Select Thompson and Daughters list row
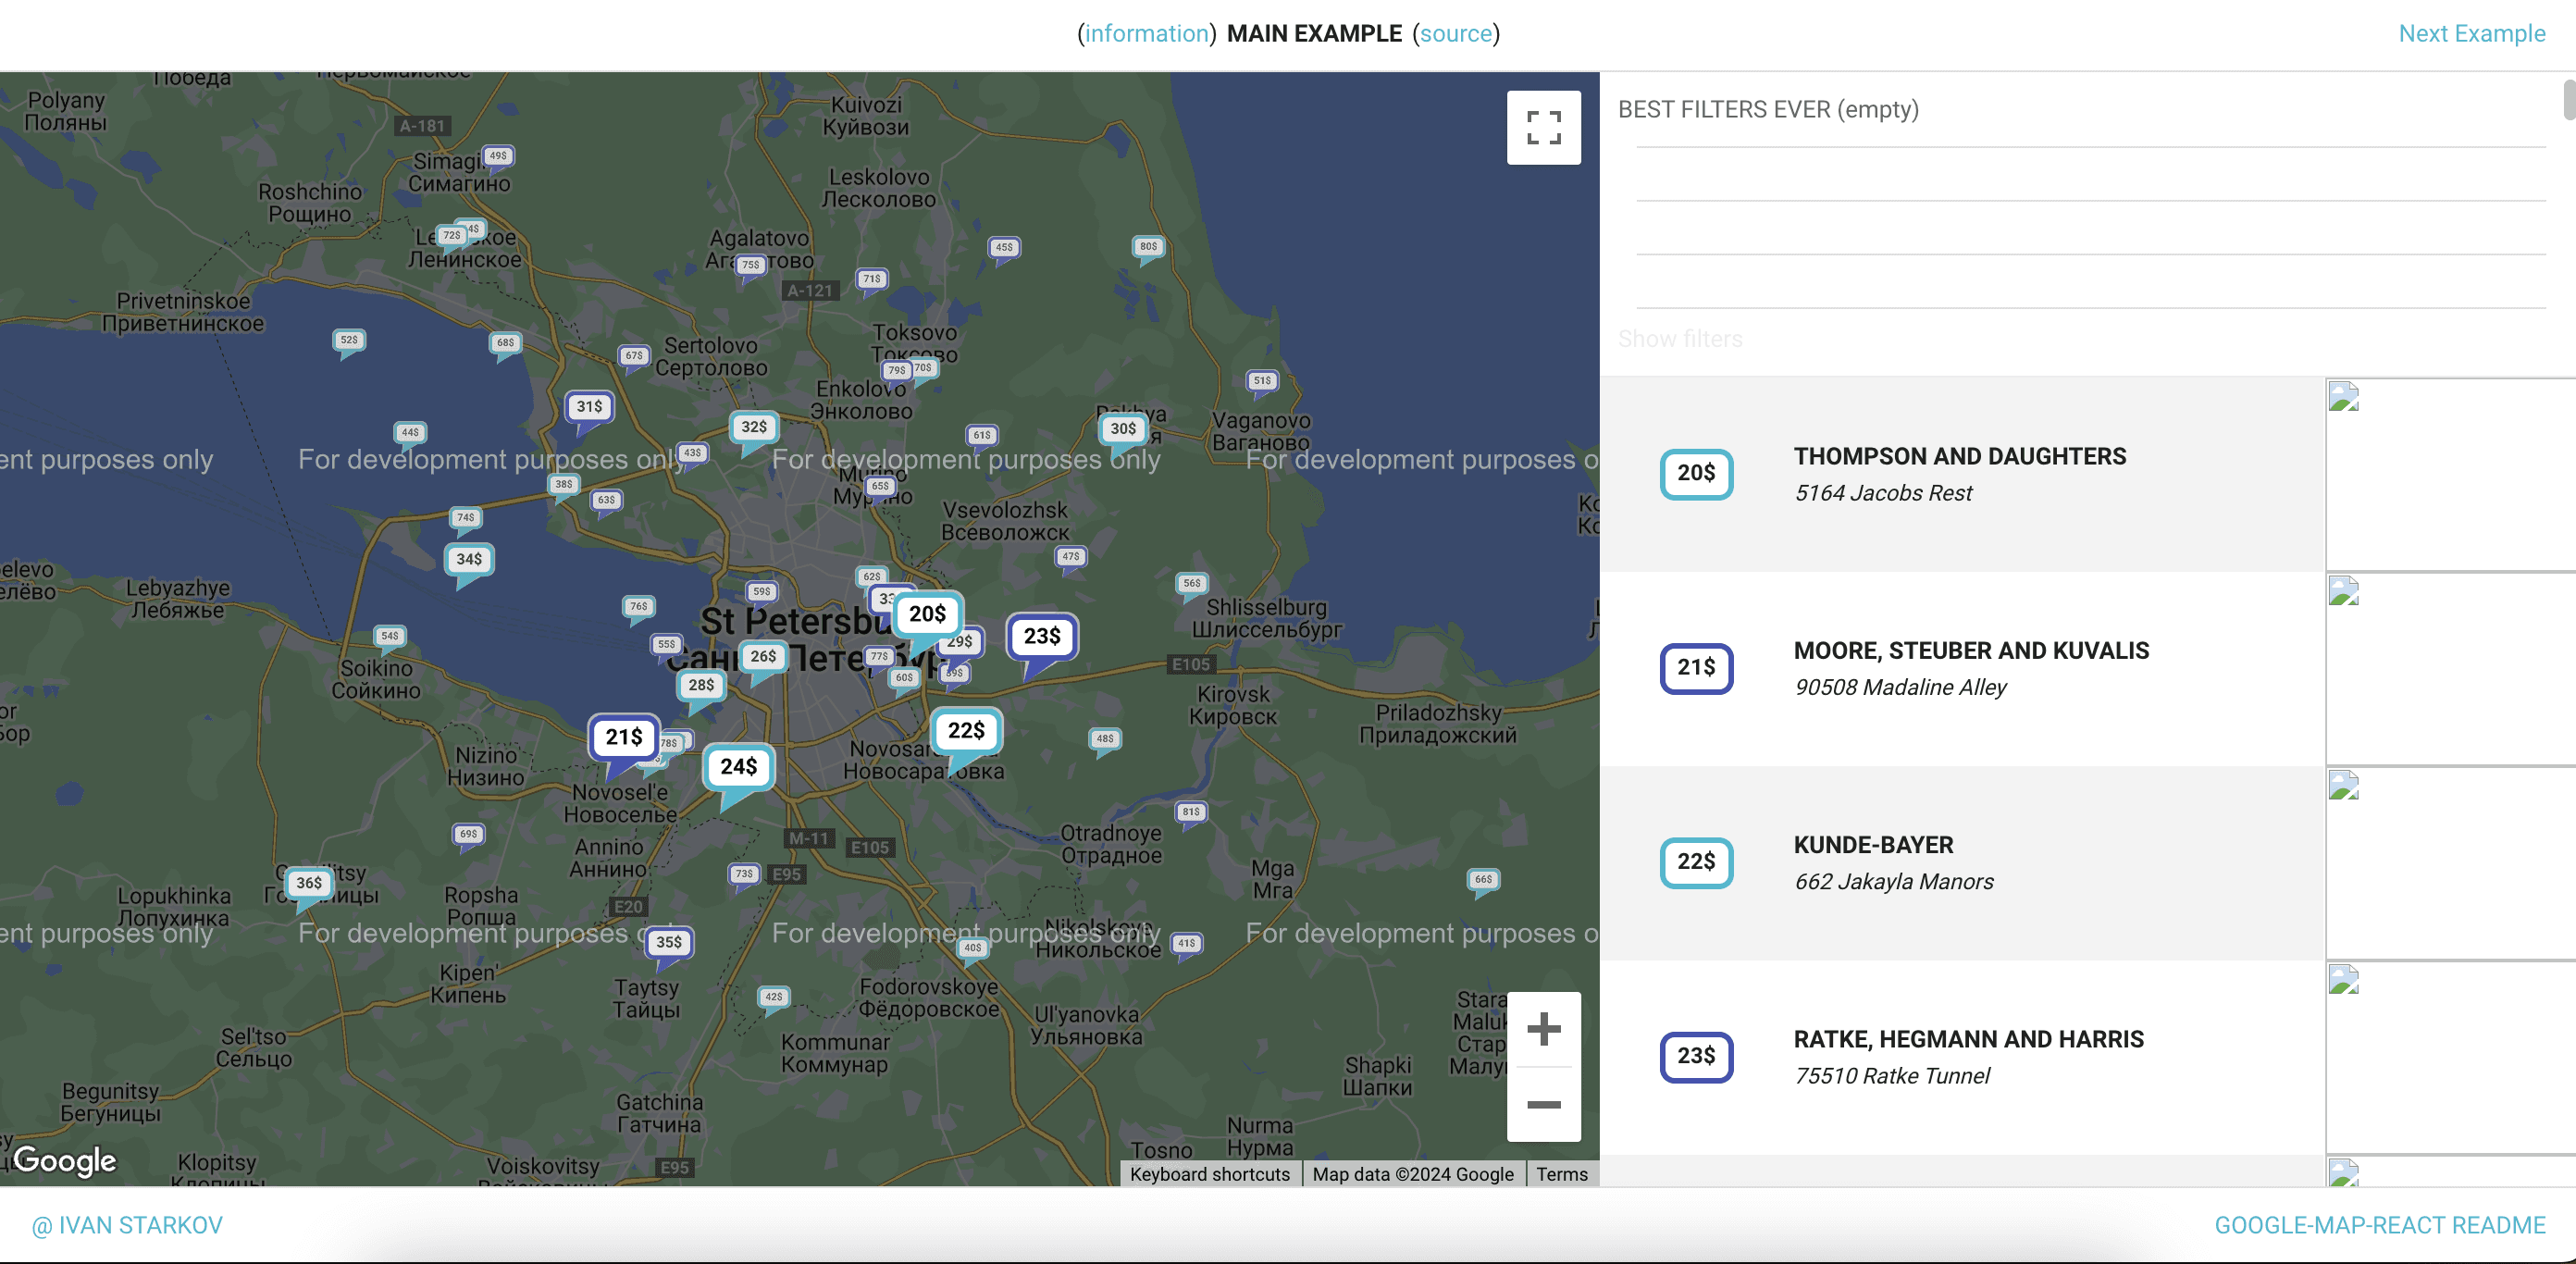Viewport: 2576px width, 1264px height. [x=1959, y=474]
